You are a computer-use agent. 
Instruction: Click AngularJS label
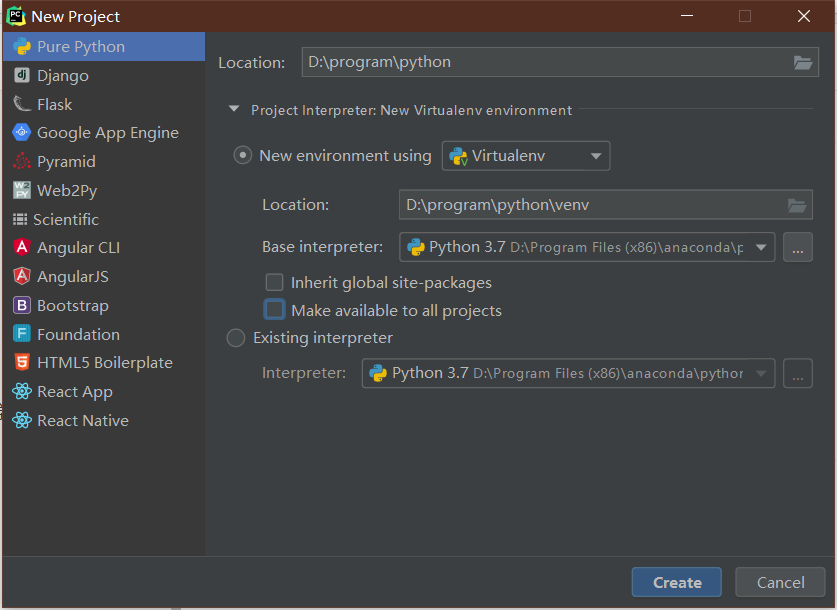click(x=73, y=276)
